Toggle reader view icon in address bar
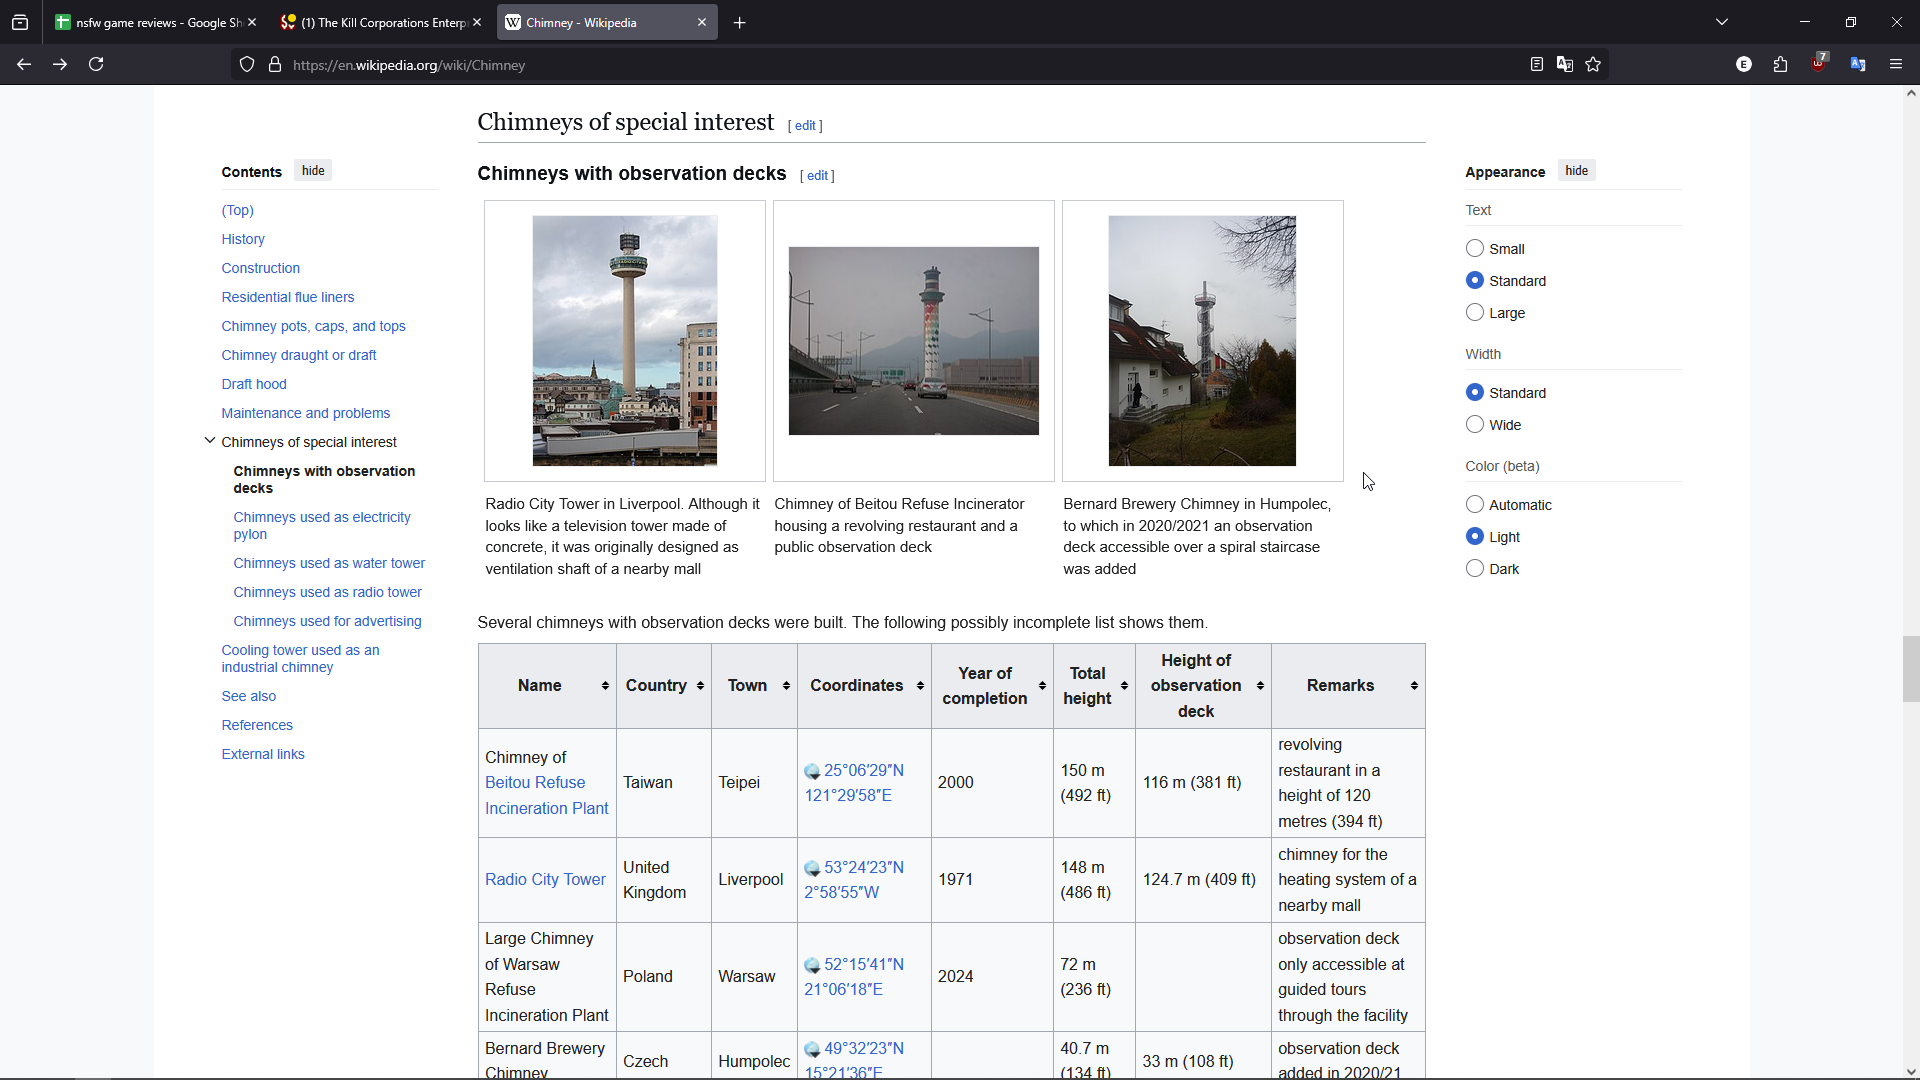1920x1080 pixels. pyautogui.click(x=1537, y=65)
